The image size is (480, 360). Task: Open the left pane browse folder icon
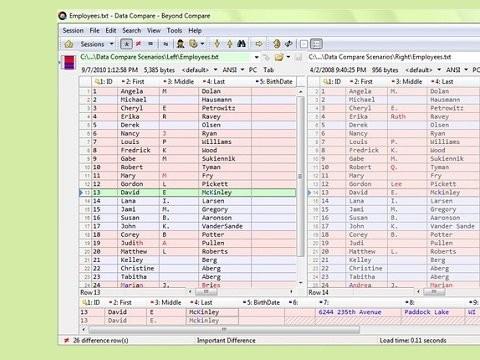click(x=279, y=57)
